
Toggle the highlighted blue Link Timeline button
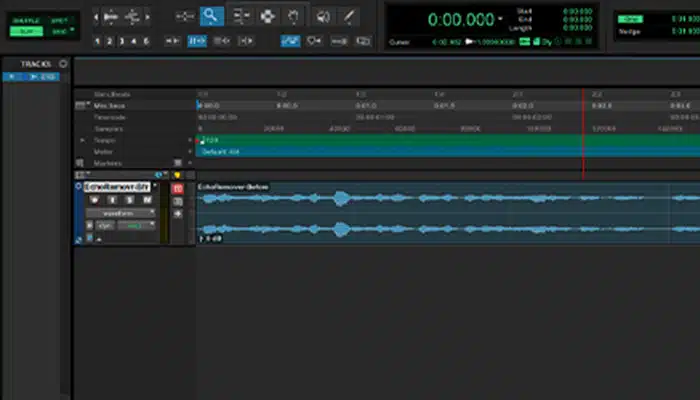coord(197,41)
